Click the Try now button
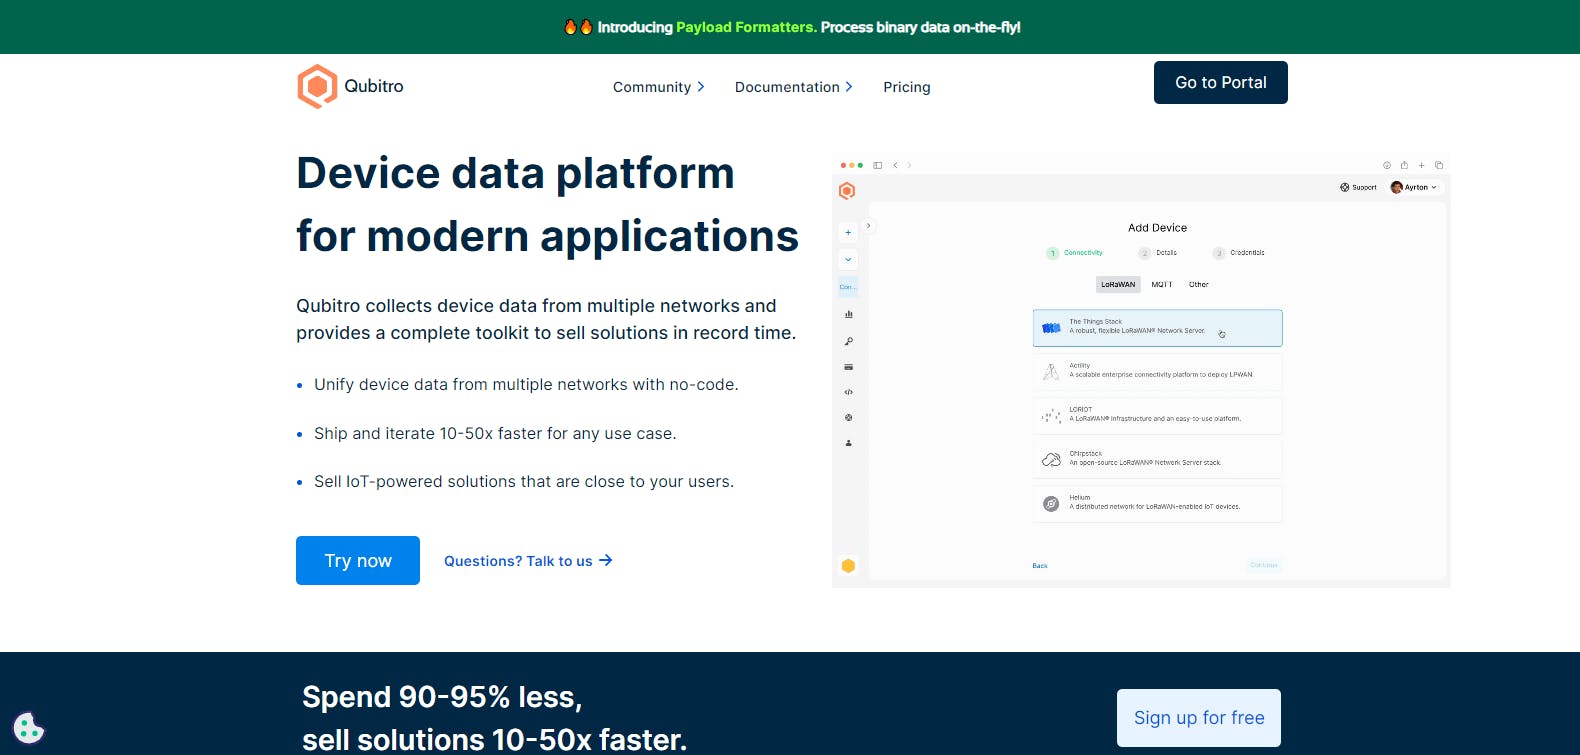 (x=358, y=561)
